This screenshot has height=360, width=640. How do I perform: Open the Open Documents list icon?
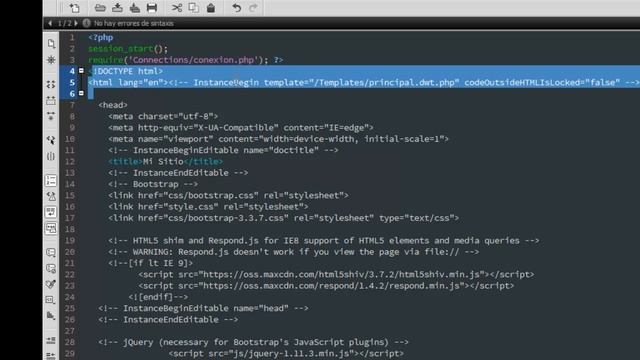[x=51, y=44]
